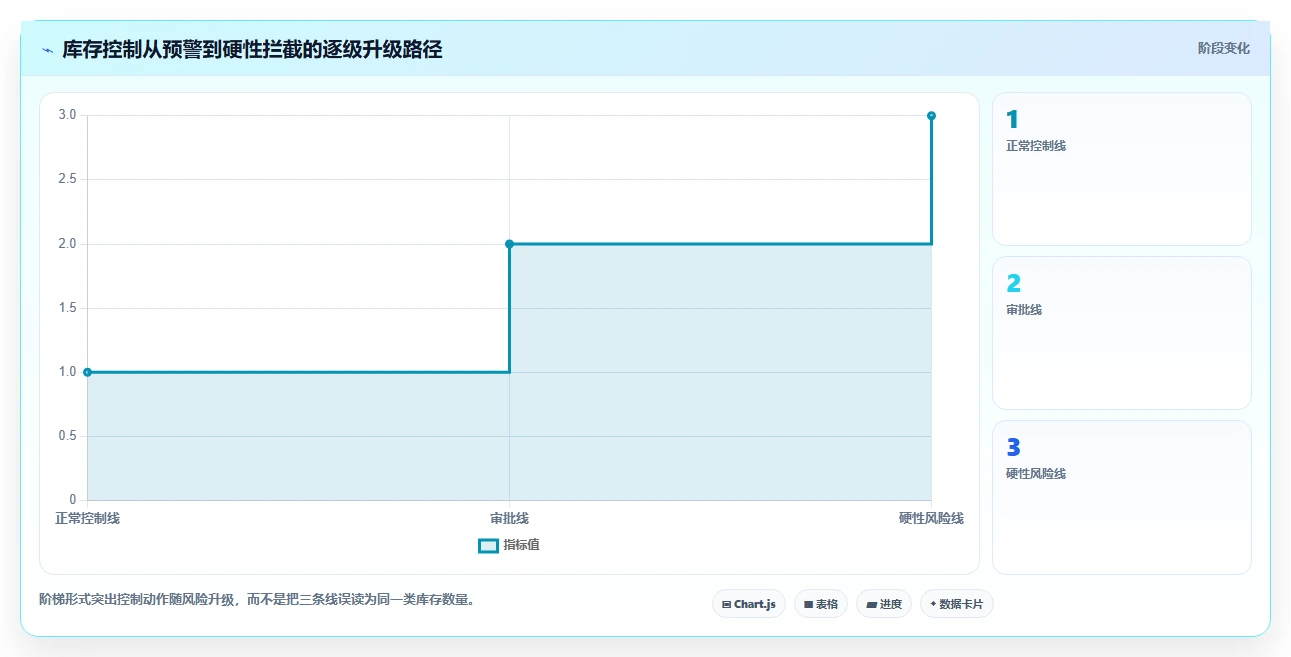Click the y-axis tick 1.5
The width and height of the screenshot is (1291, 657).
67,308
